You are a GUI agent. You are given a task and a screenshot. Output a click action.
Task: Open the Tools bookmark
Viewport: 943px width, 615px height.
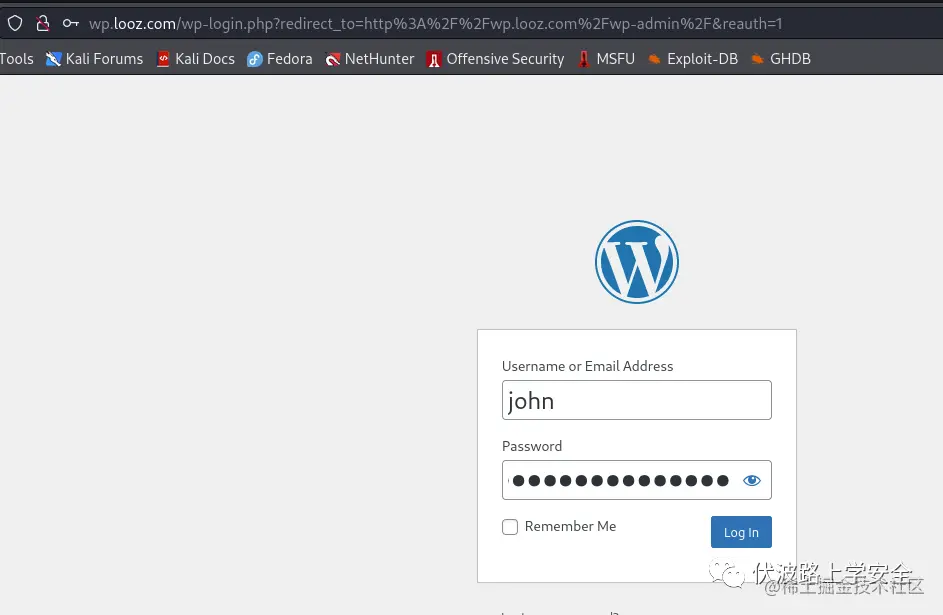pos(16,59)
